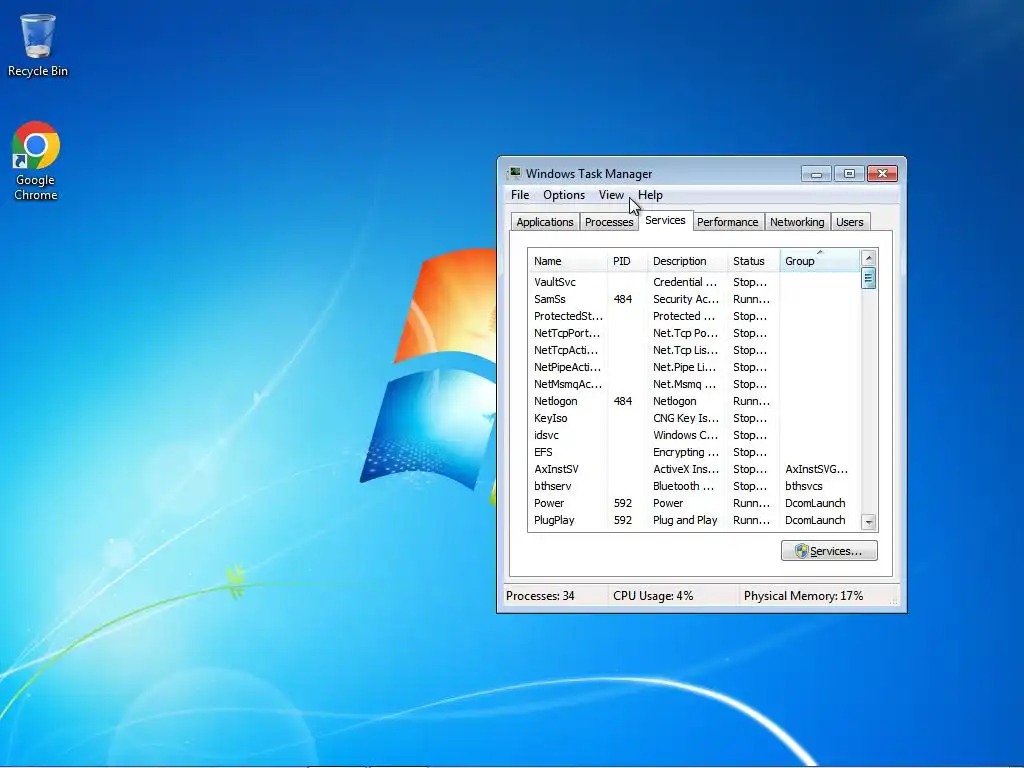
Task: Switch to the Networking tab
Action: tap(797, 222)
